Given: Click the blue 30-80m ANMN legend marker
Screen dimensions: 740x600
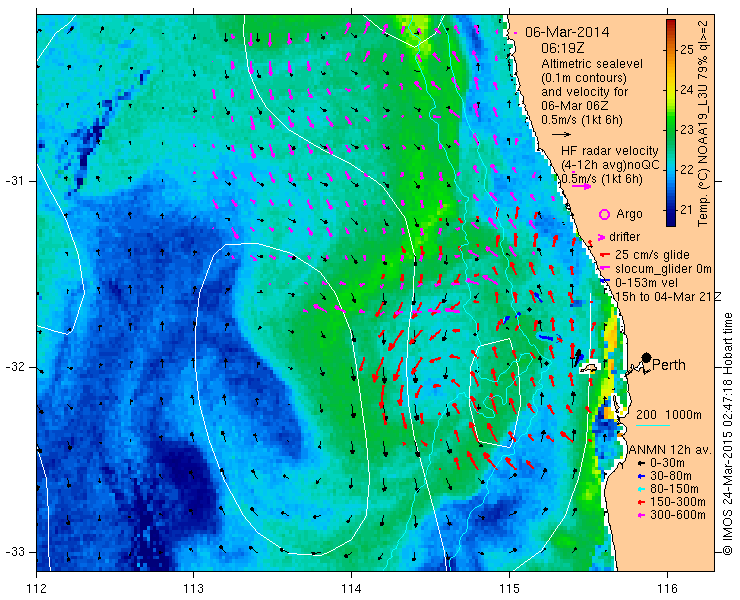Looking at the screenshot, I should click(x=641, y=476).
